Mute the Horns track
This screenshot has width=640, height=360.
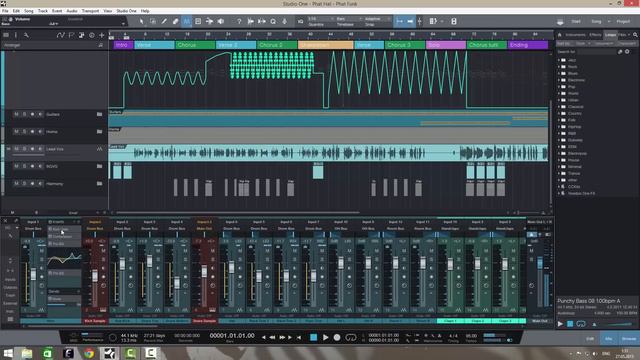tap(16, 131)
